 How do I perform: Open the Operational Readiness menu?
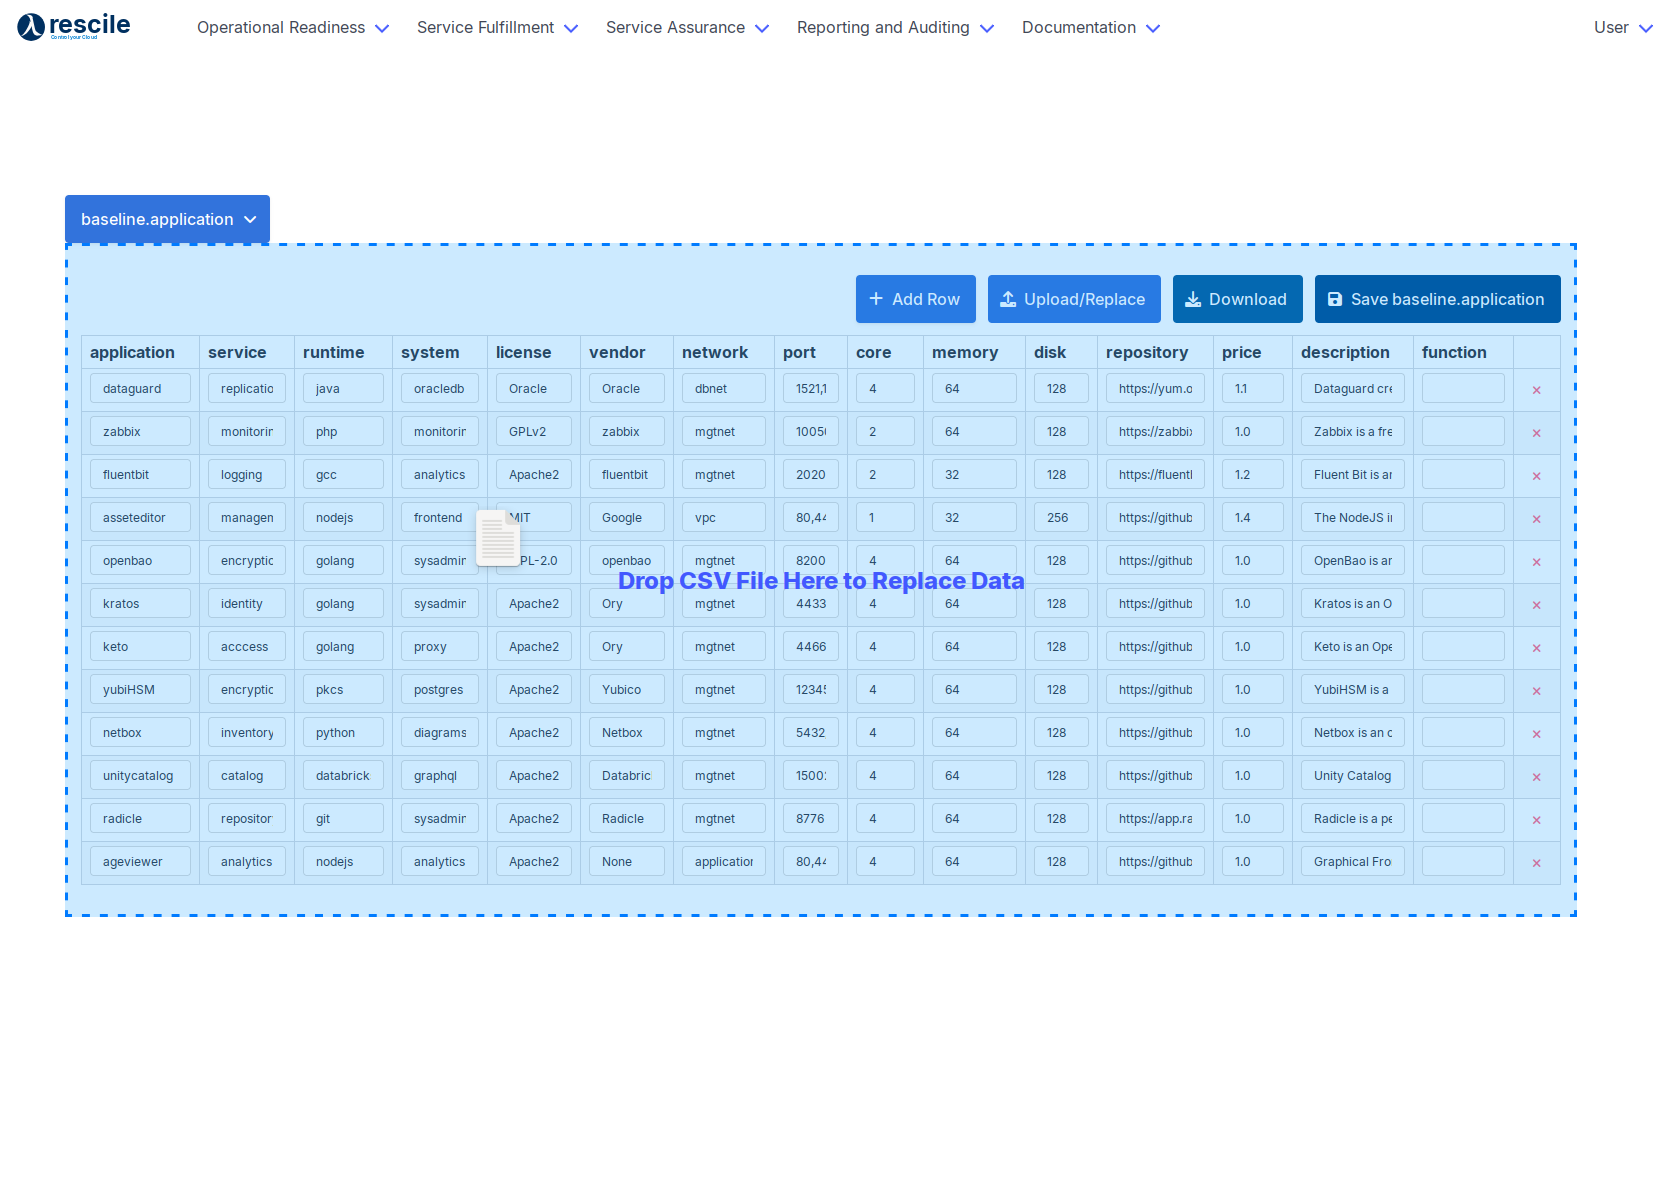(x=292, y=28)
